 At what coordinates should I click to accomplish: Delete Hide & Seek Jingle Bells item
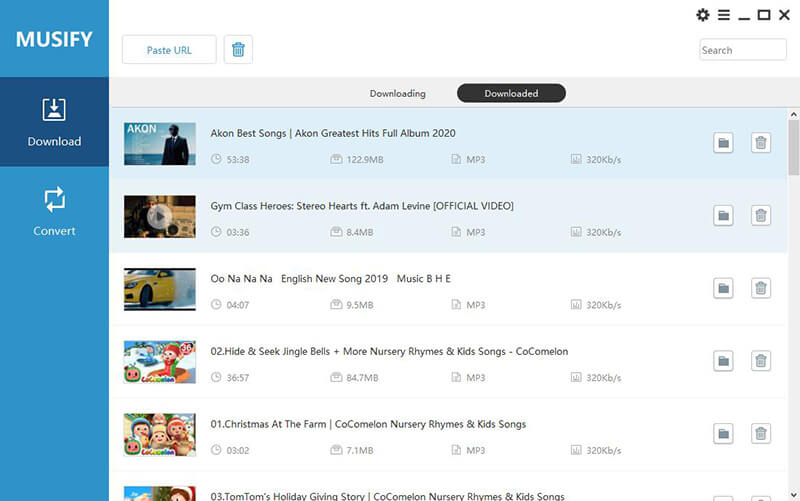coord(761,361)
